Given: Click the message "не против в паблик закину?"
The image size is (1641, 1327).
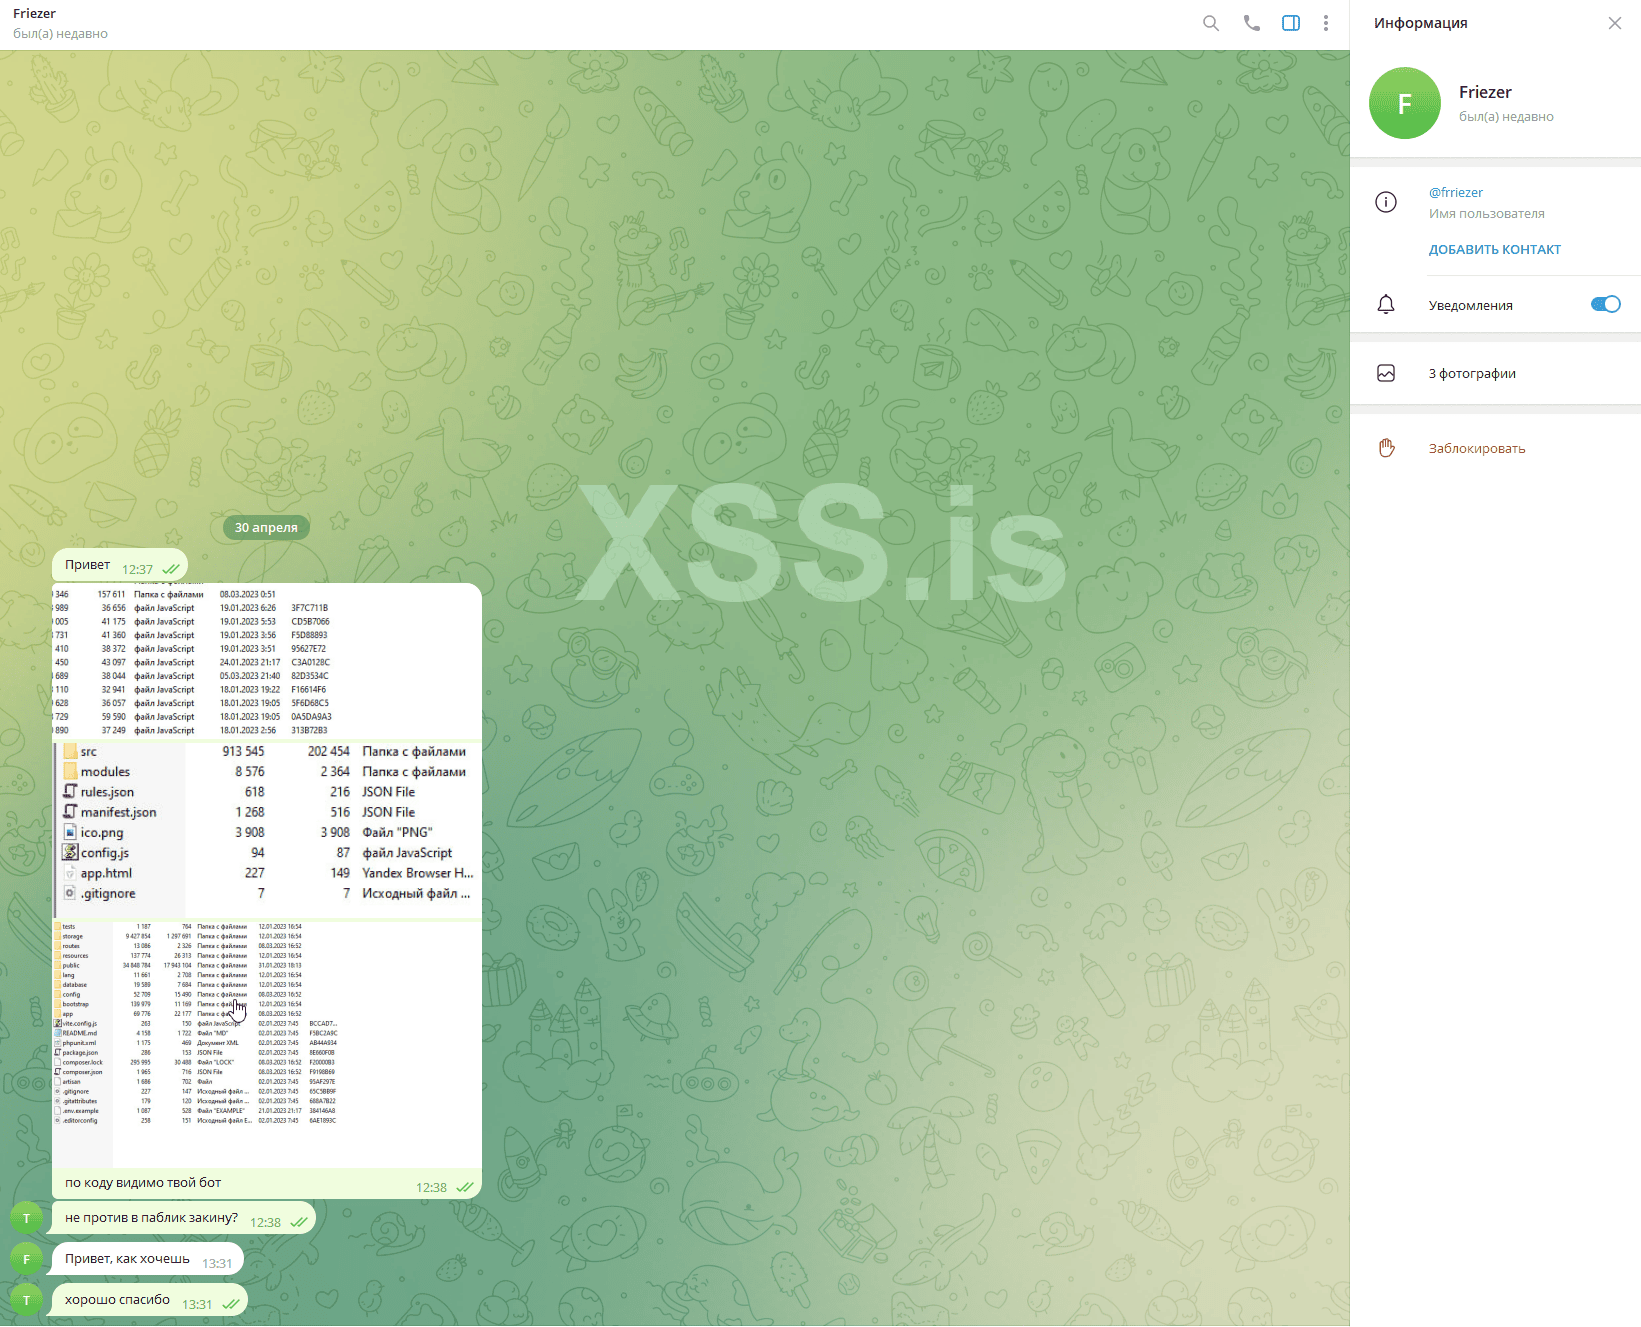Looking at the screenshot, I should pyautogui.click(x=184, y=1218).
